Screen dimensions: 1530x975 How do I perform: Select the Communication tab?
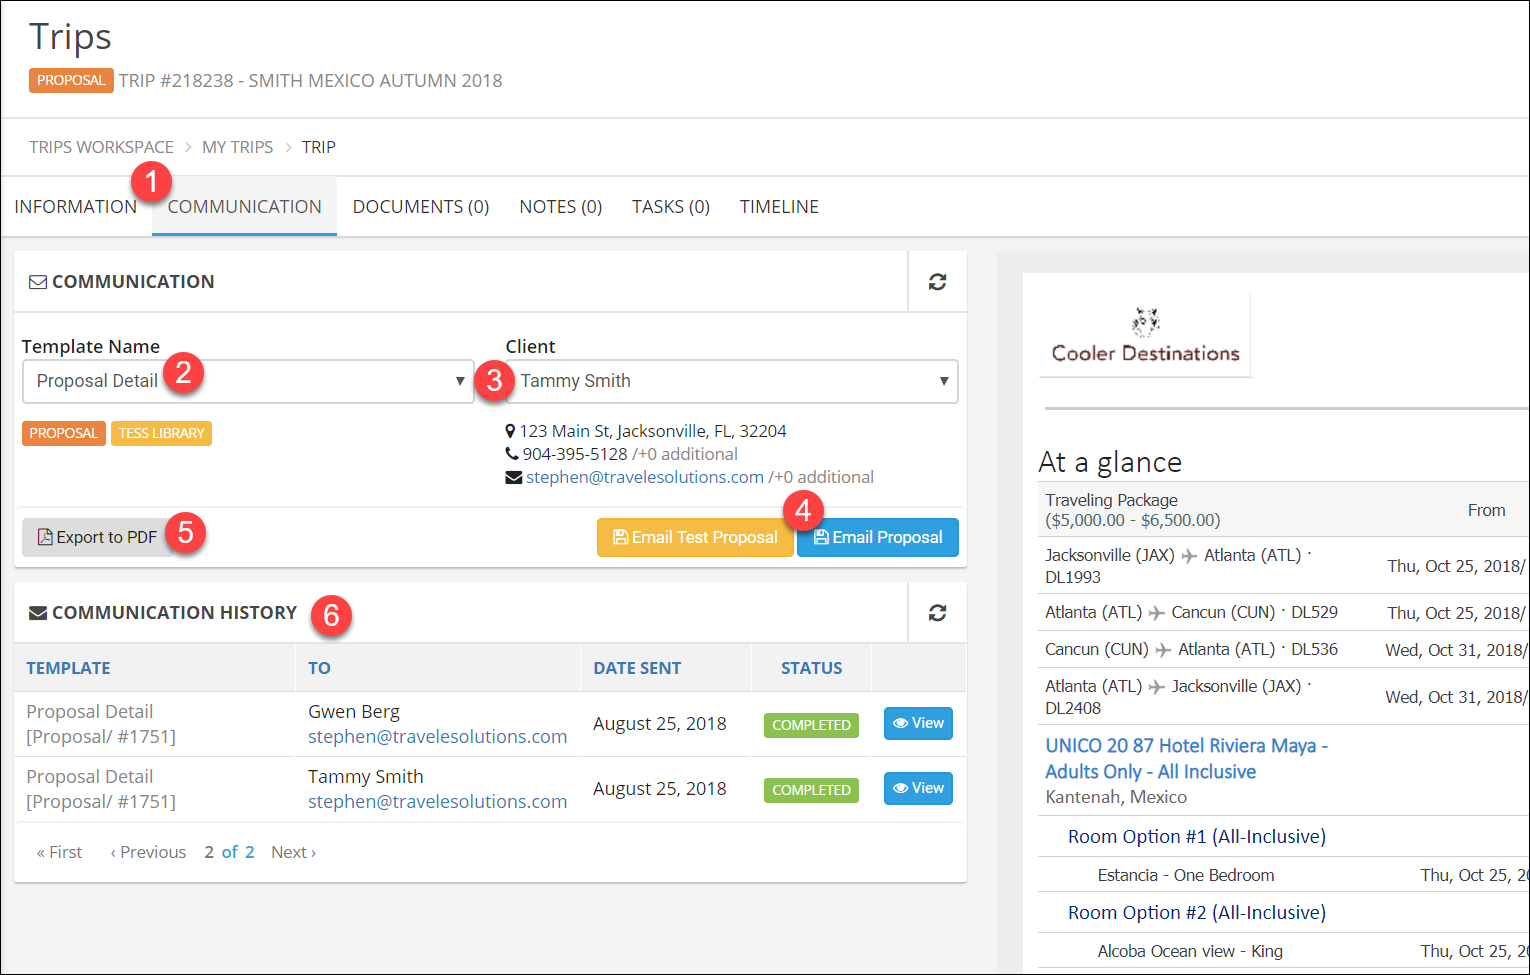click(x=245, y=207)
